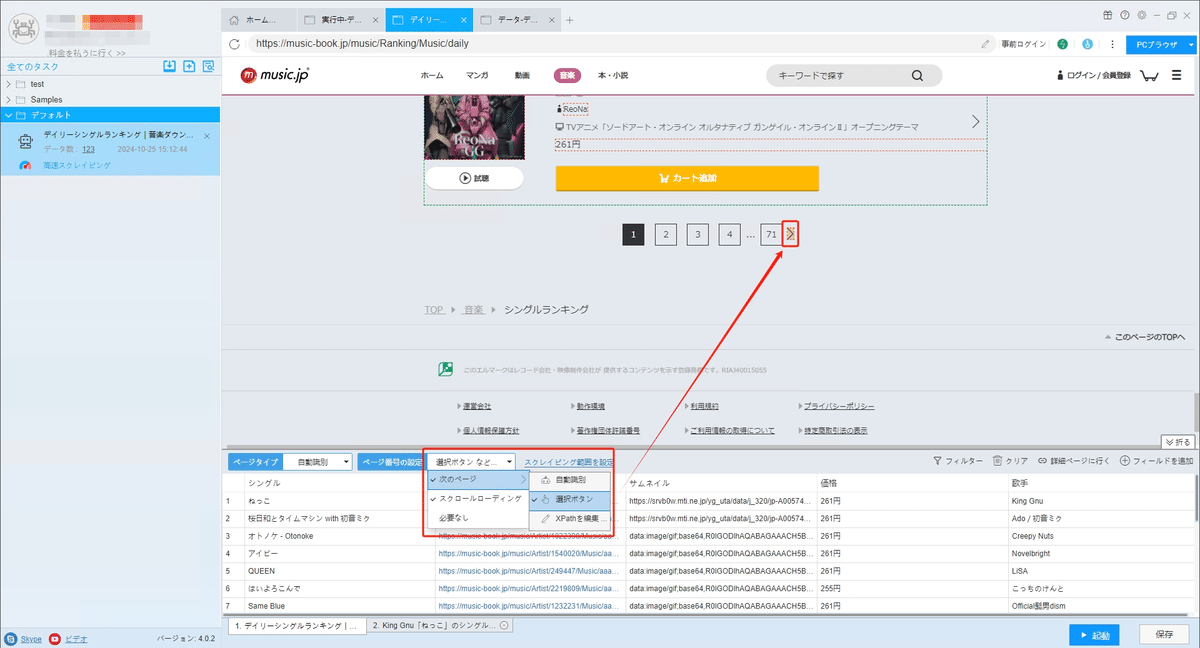Close the デイリーシングルランキング task entry in sidebar
The height and width of the screenshot is (648, 1200).
coord(207,135)
